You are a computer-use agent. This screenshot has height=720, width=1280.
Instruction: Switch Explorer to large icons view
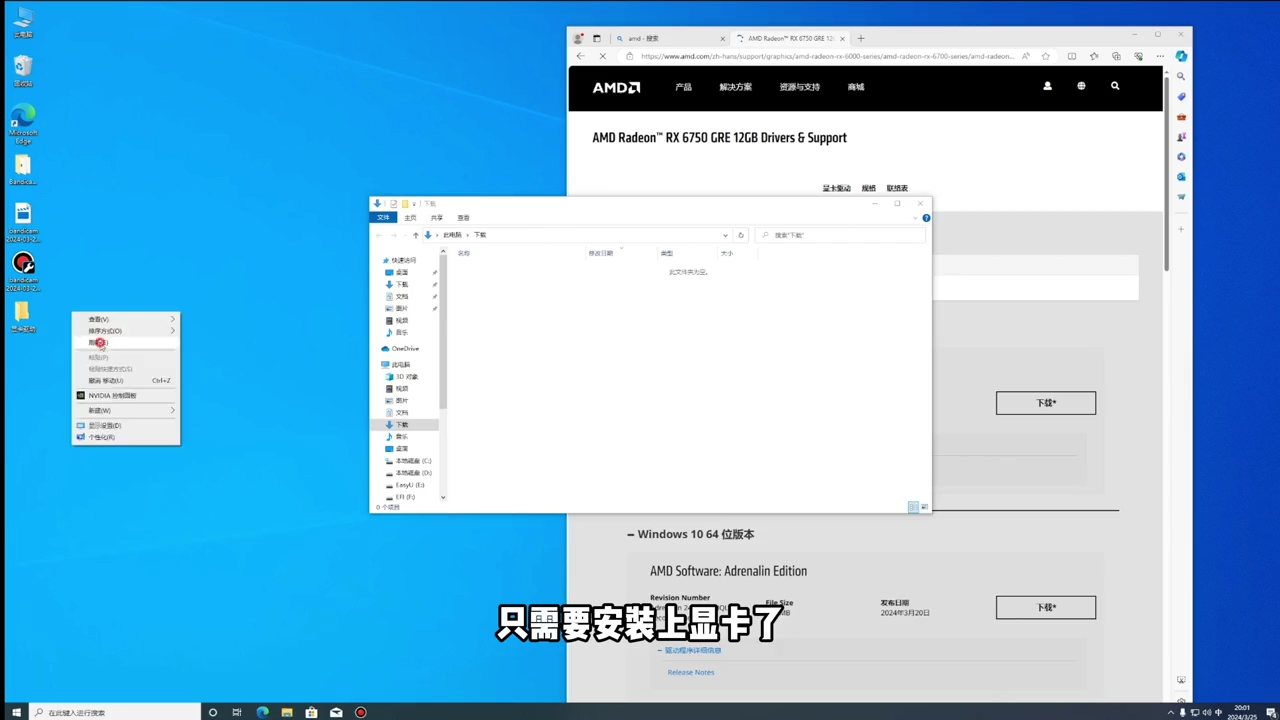[924, 507]
